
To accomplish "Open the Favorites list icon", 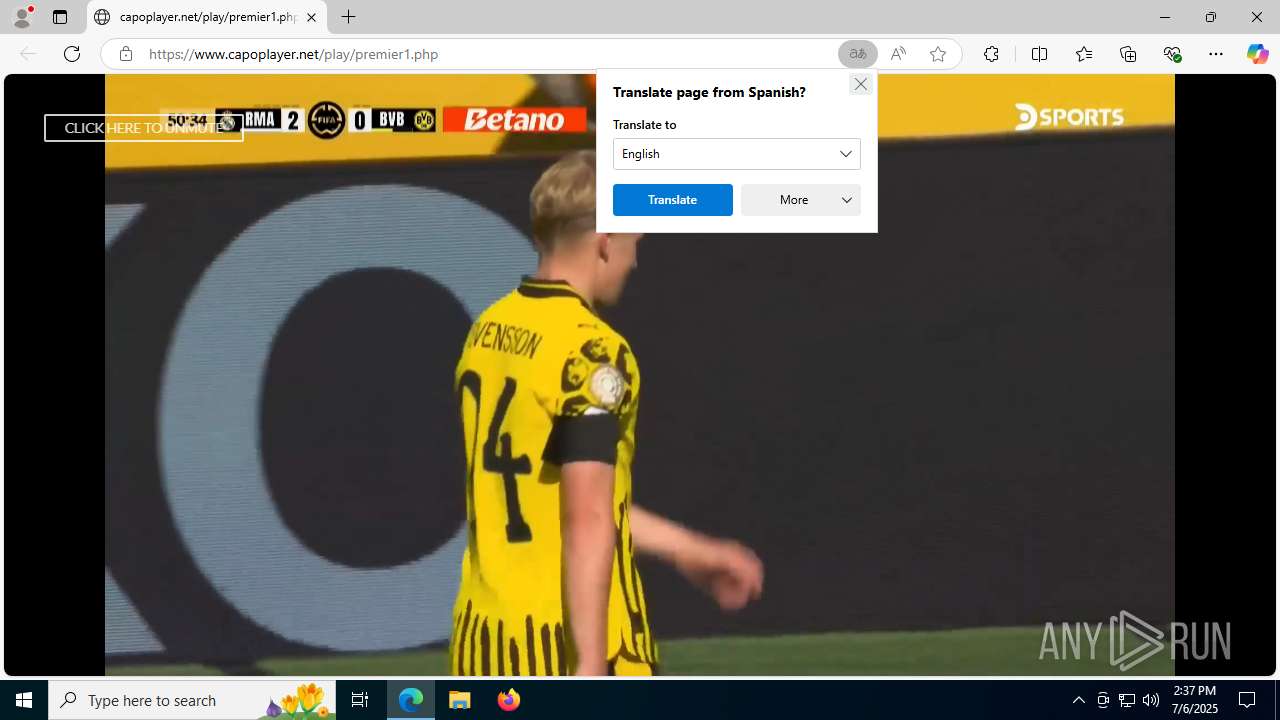I will 1084,54.
